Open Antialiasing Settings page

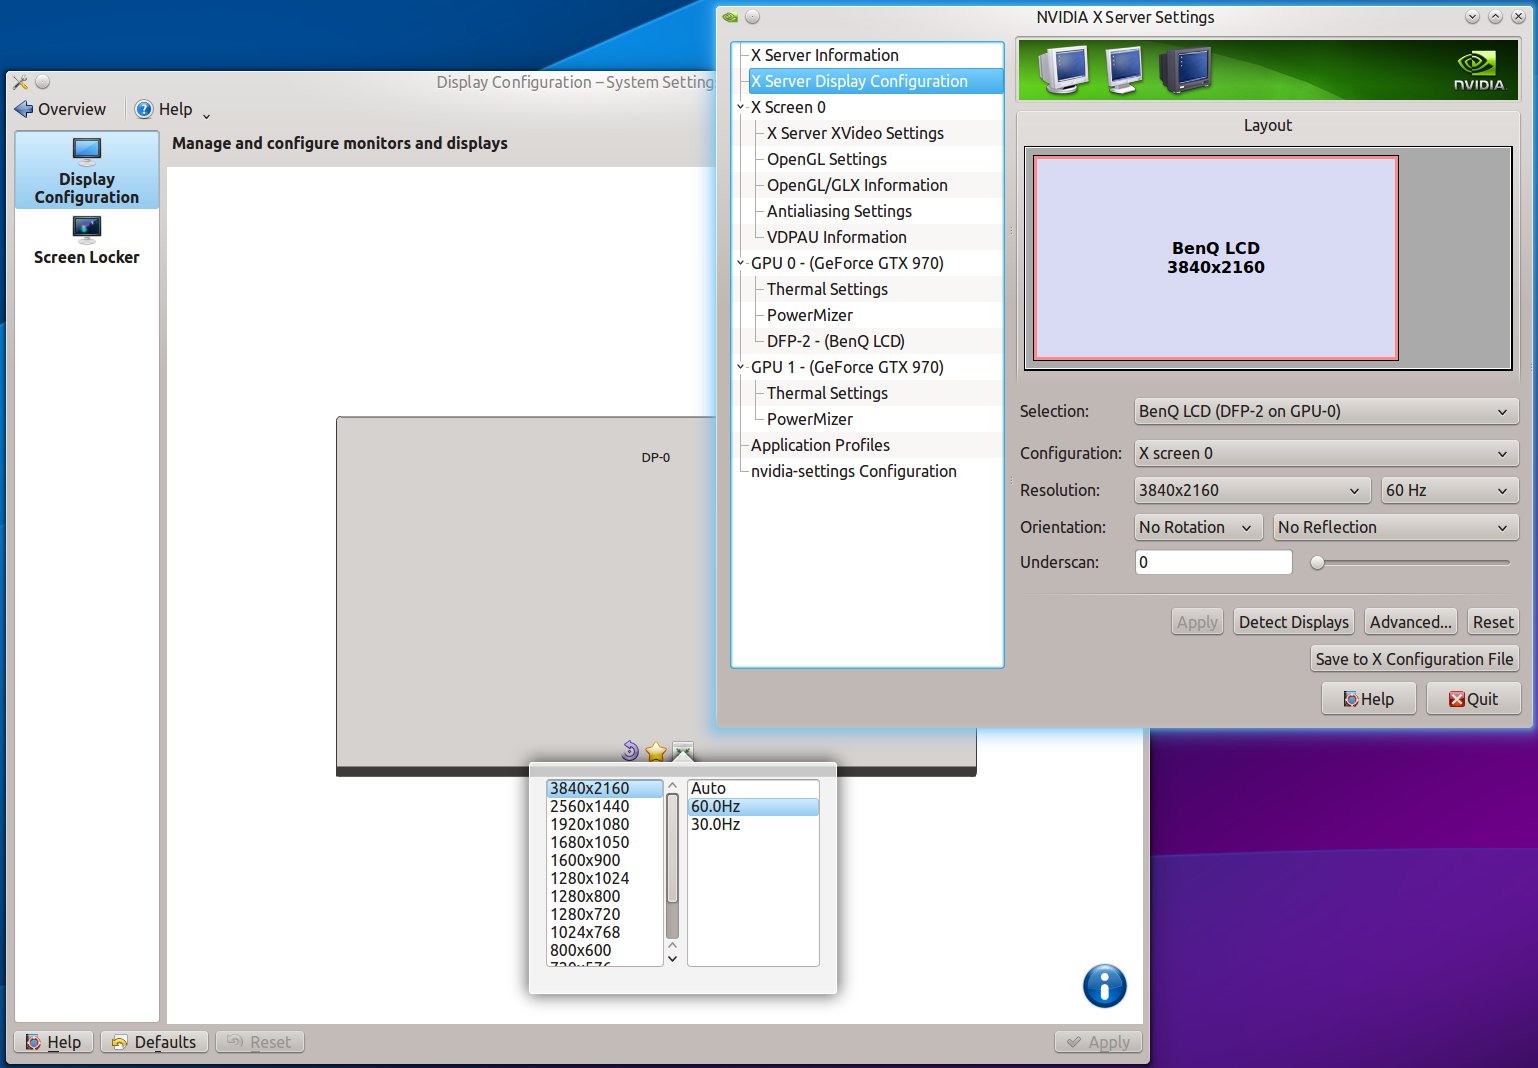point(839,211)
